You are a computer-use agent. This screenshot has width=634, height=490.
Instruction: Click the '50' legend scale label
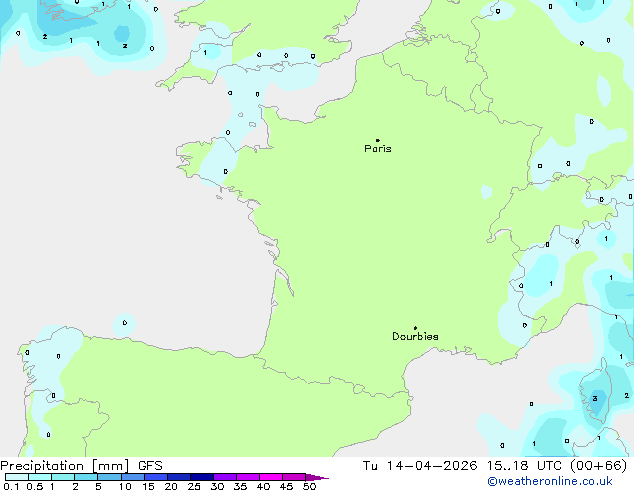pos(309,486)
